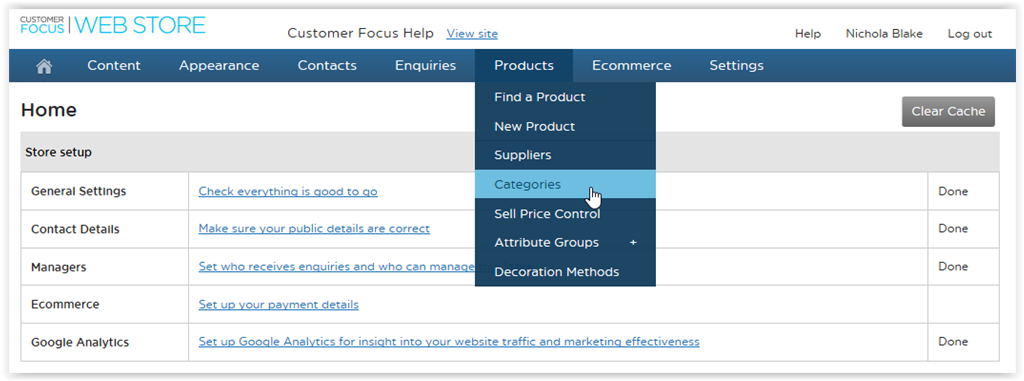Open 'Check everything is good to go' link
This screenshot has height=381, width=1024.
click(x=288, y=191)
